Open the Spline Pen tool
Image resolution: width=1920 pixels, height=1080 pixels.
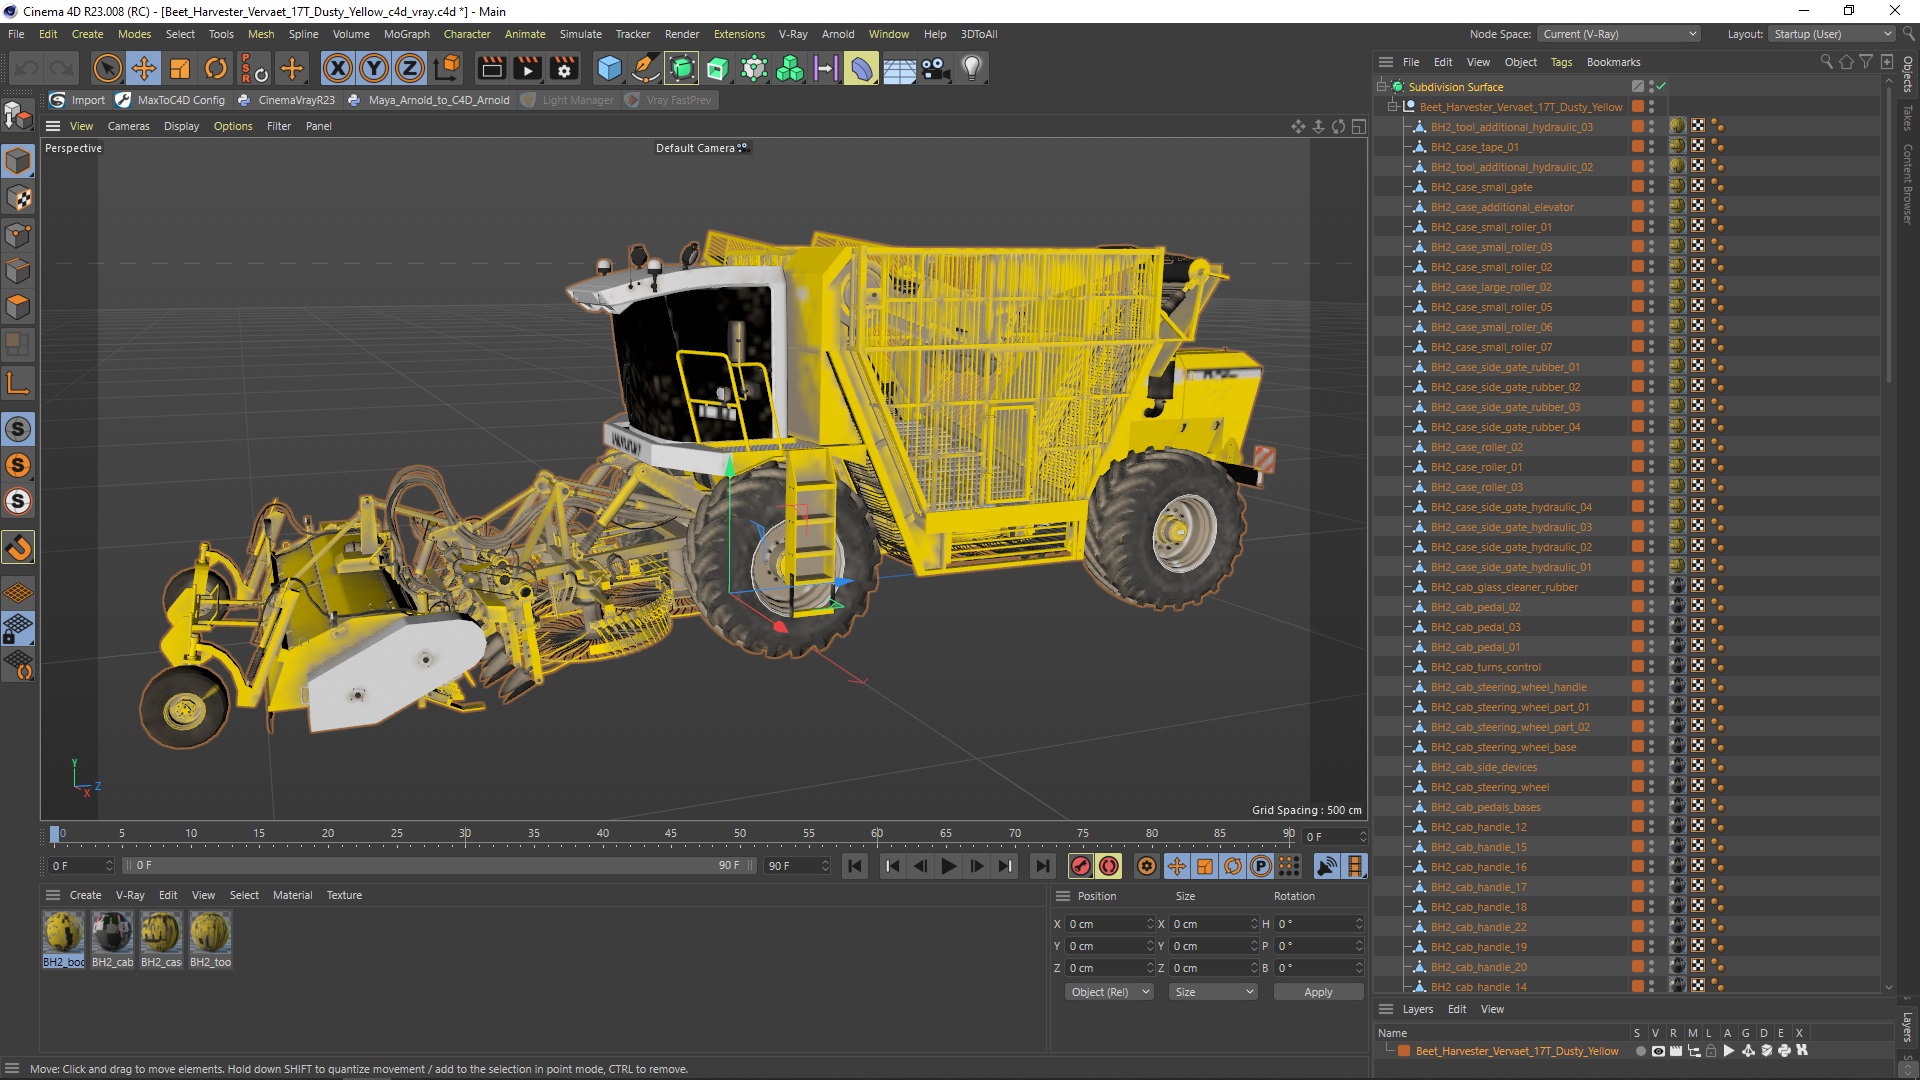click(x=646, y=68)
